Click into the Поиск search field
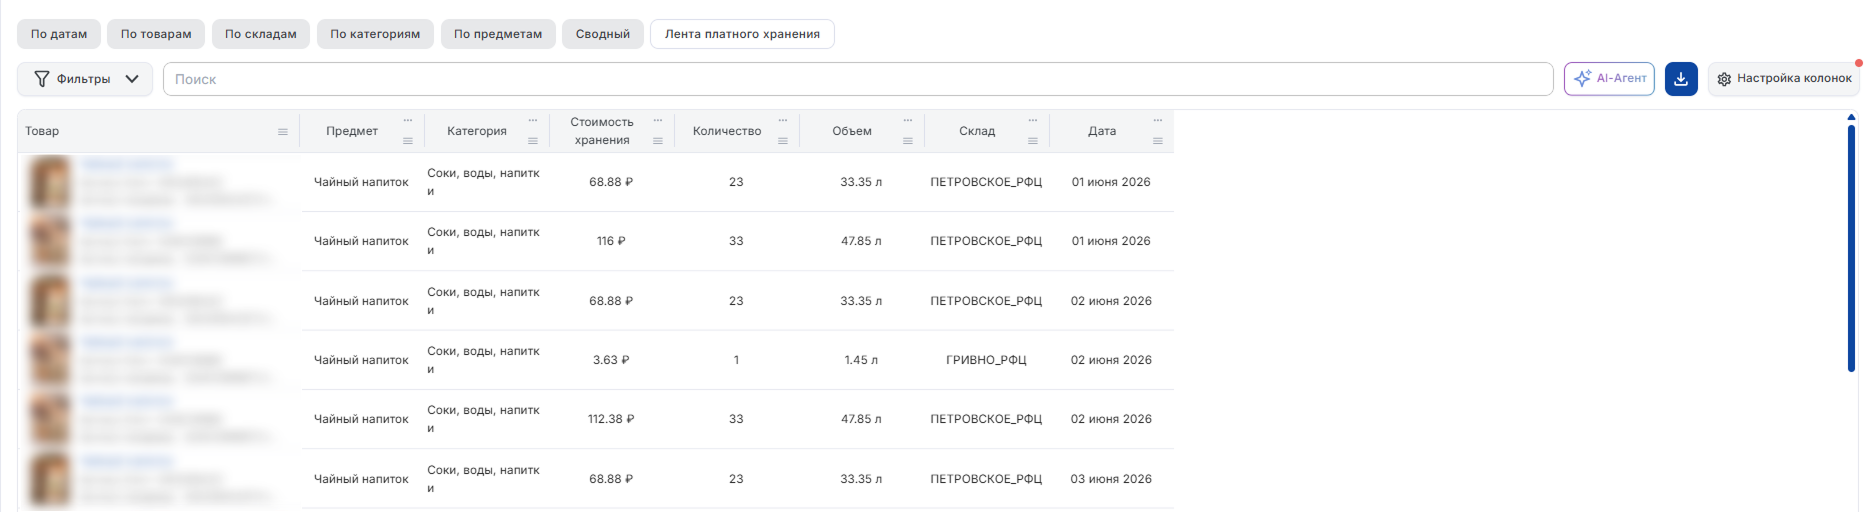 click(858, 79)
